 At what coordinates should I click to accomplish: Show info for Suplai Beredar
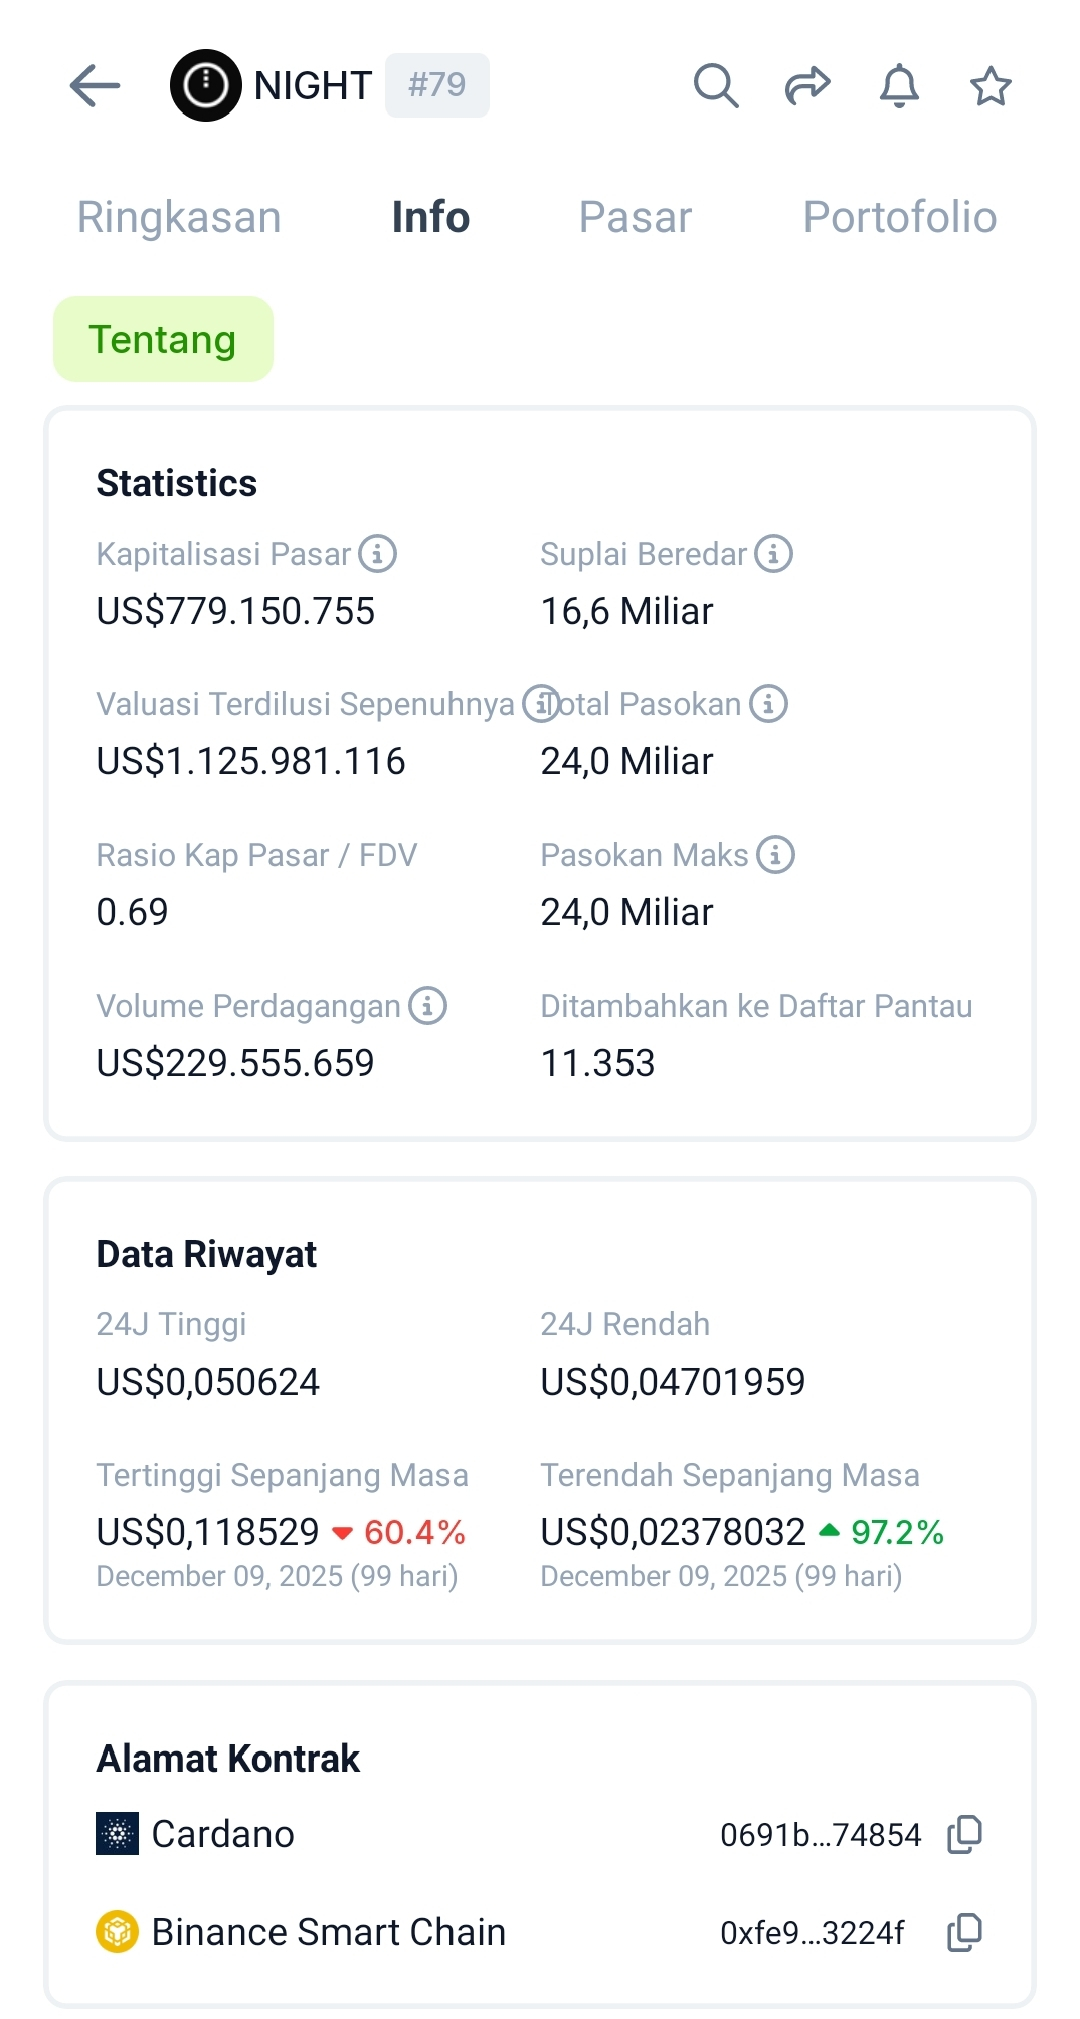[773, 553]
